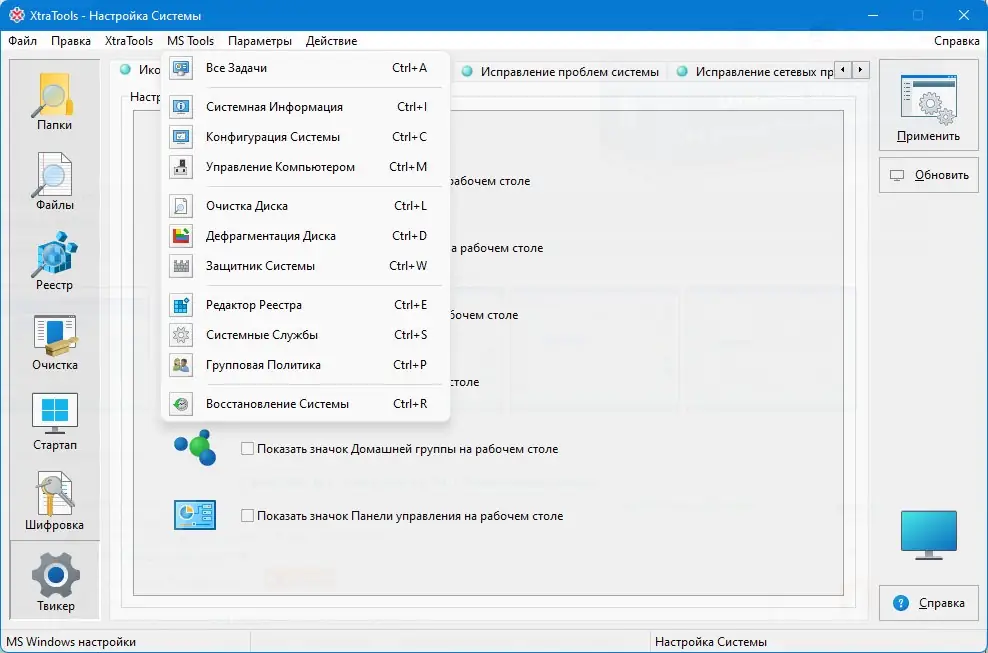Choose Системная Информация menu entry
This screenshot has height=653, width=988.
click(306, 107)
